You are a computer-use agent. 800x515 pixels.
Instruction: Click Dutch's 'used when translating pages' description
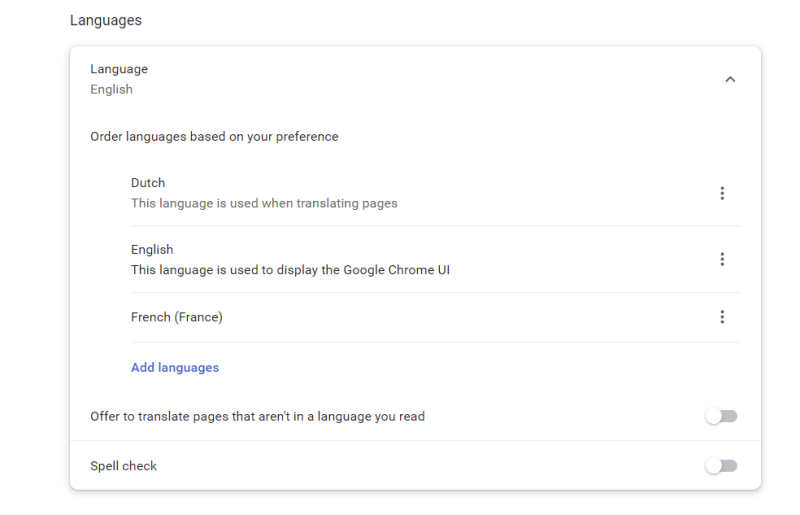(264, 203)
